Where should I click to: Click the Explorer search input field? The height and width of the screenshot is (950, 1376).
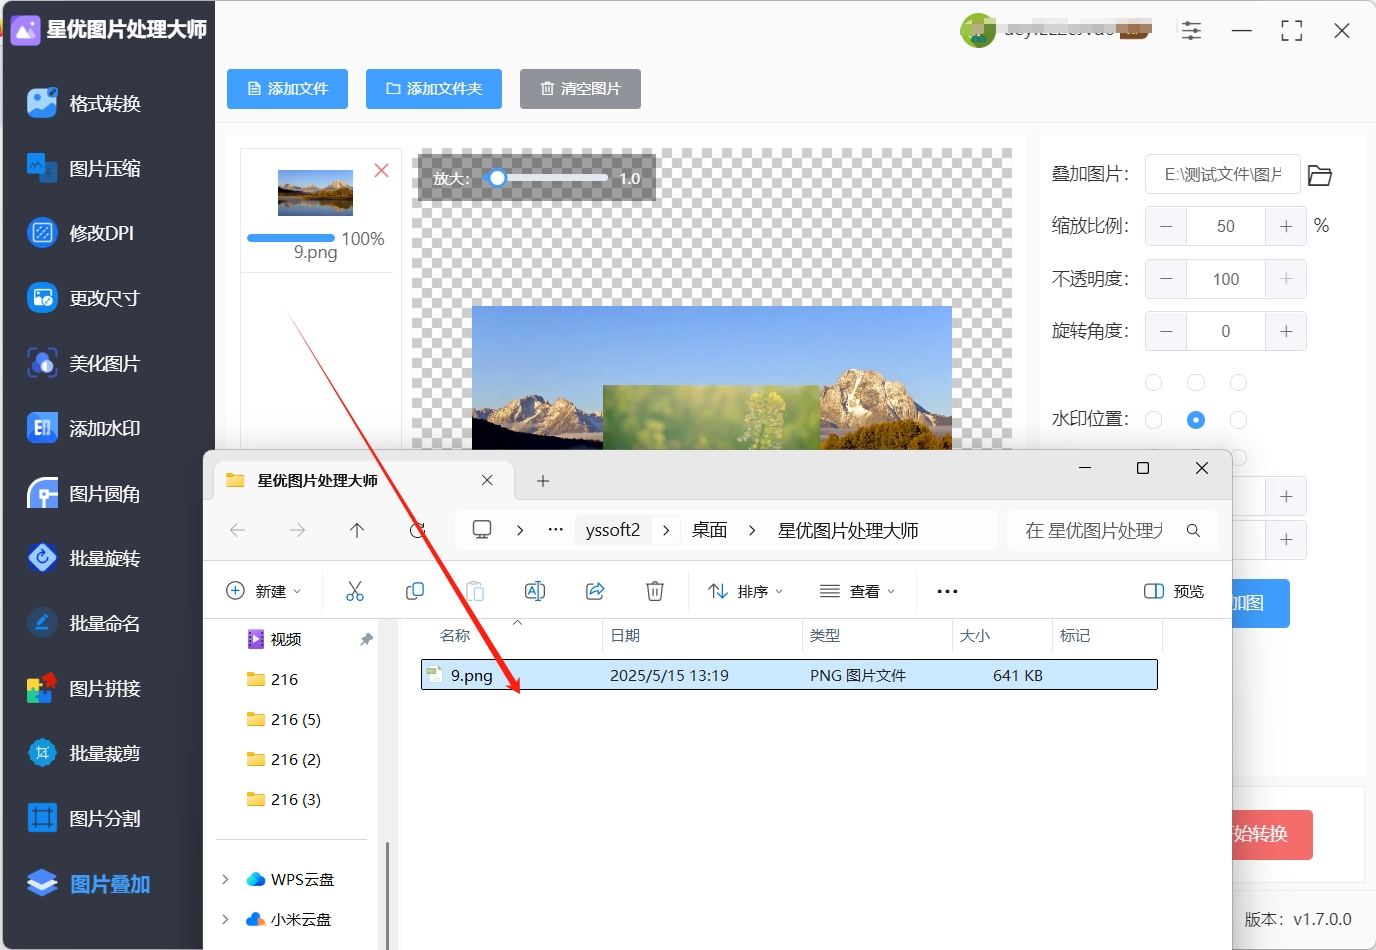coord(1095,530)
